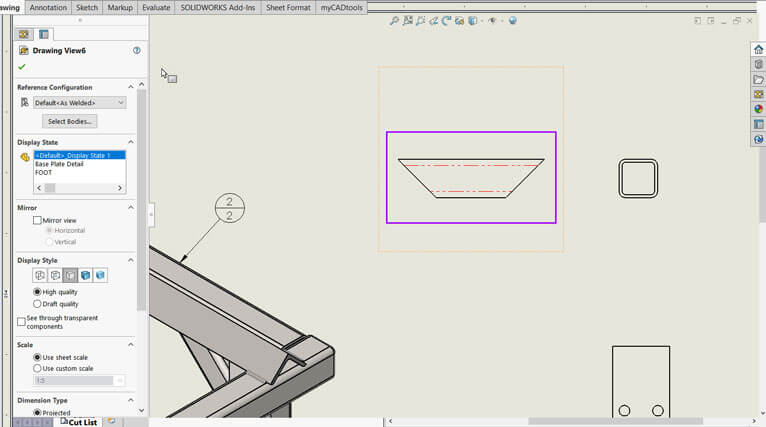
Task: Select Shaded display style
Action: [100, 275]
